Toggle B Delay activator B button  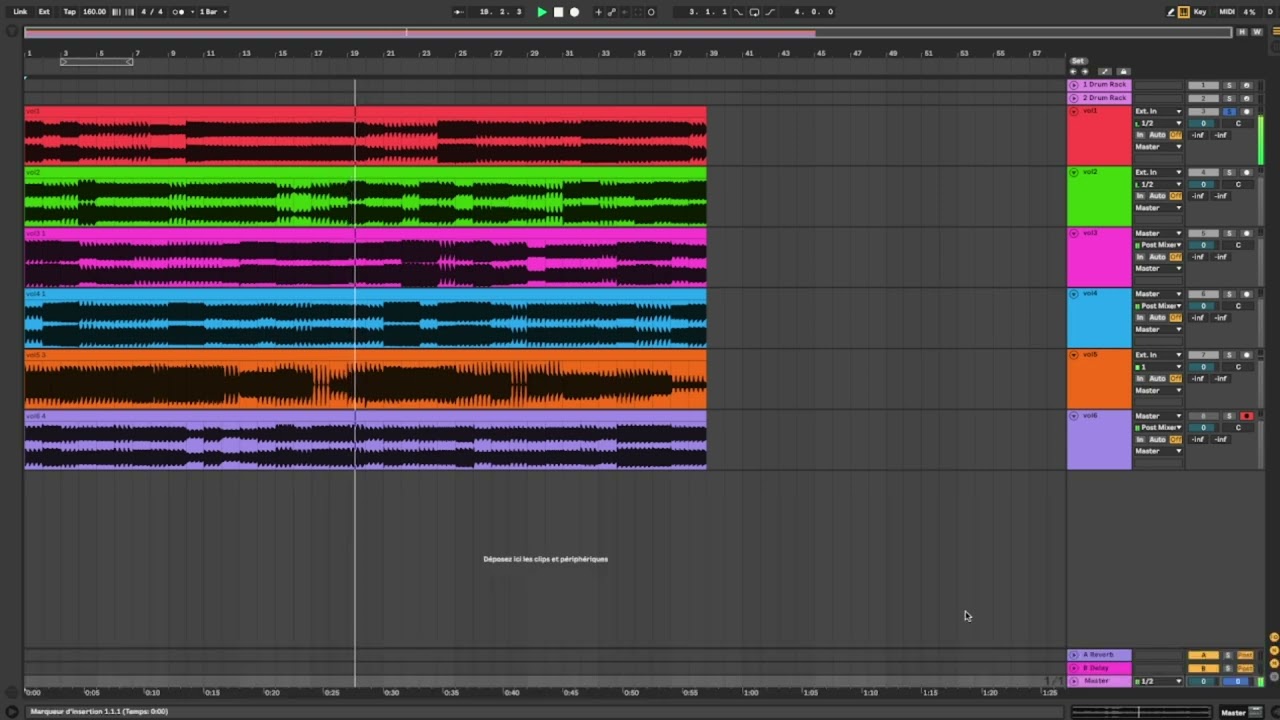(1204, 668)
